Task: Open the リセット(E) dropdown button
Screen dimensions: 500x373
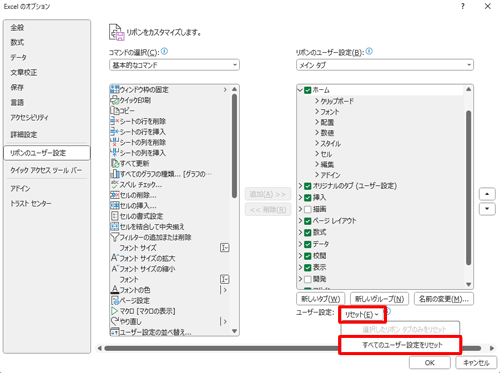Action: 362,315
